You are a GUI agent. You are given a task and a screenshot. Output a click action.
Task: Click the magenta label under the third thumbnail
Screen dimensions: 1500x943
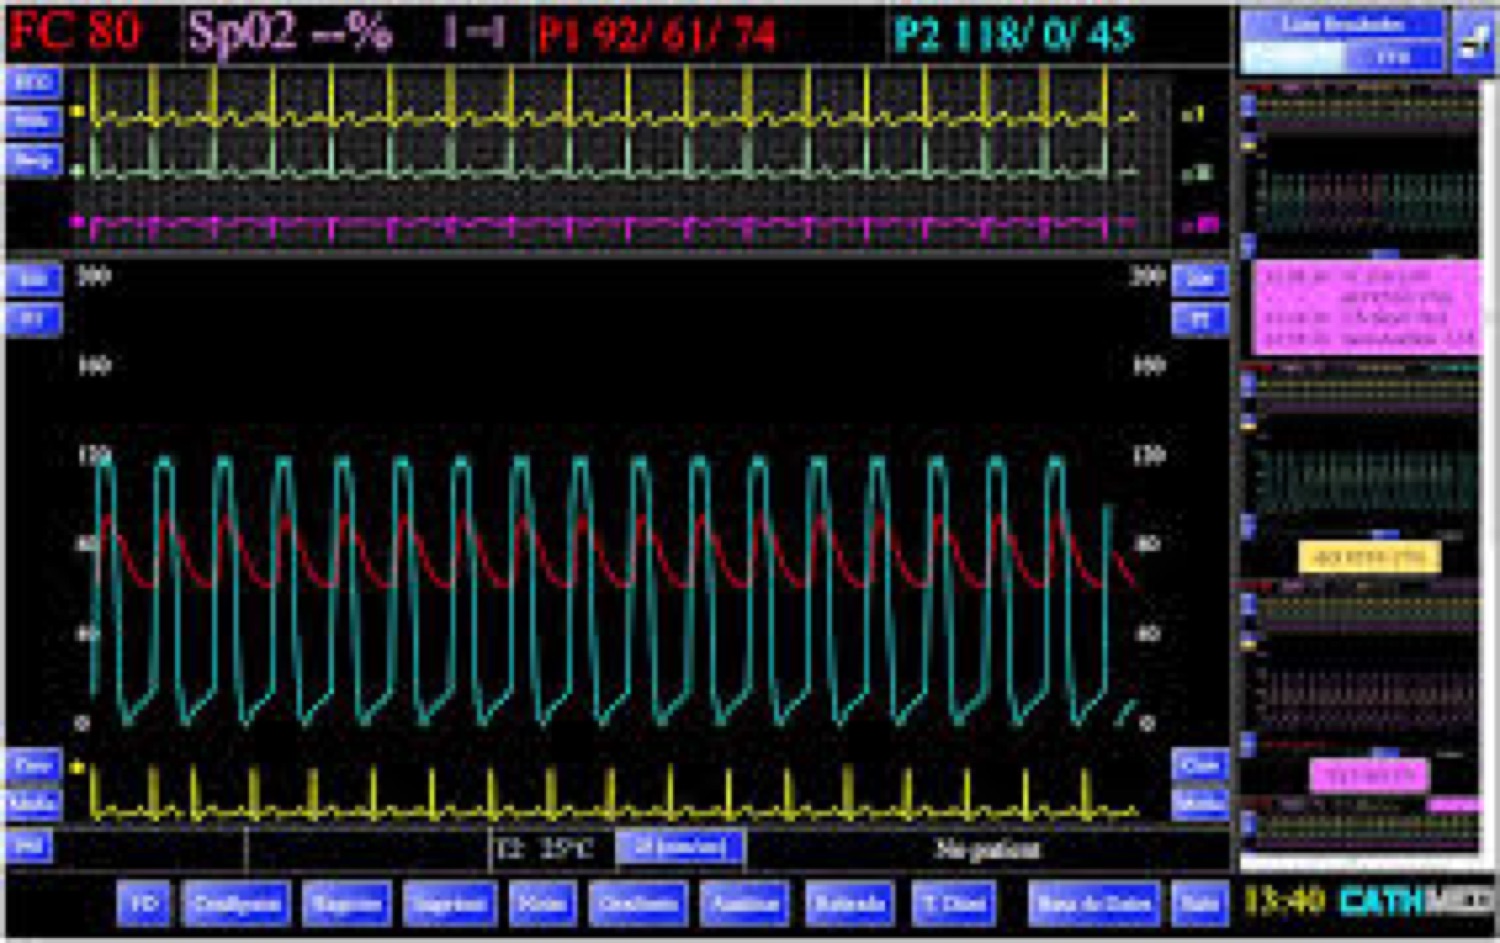(1369, 774)
